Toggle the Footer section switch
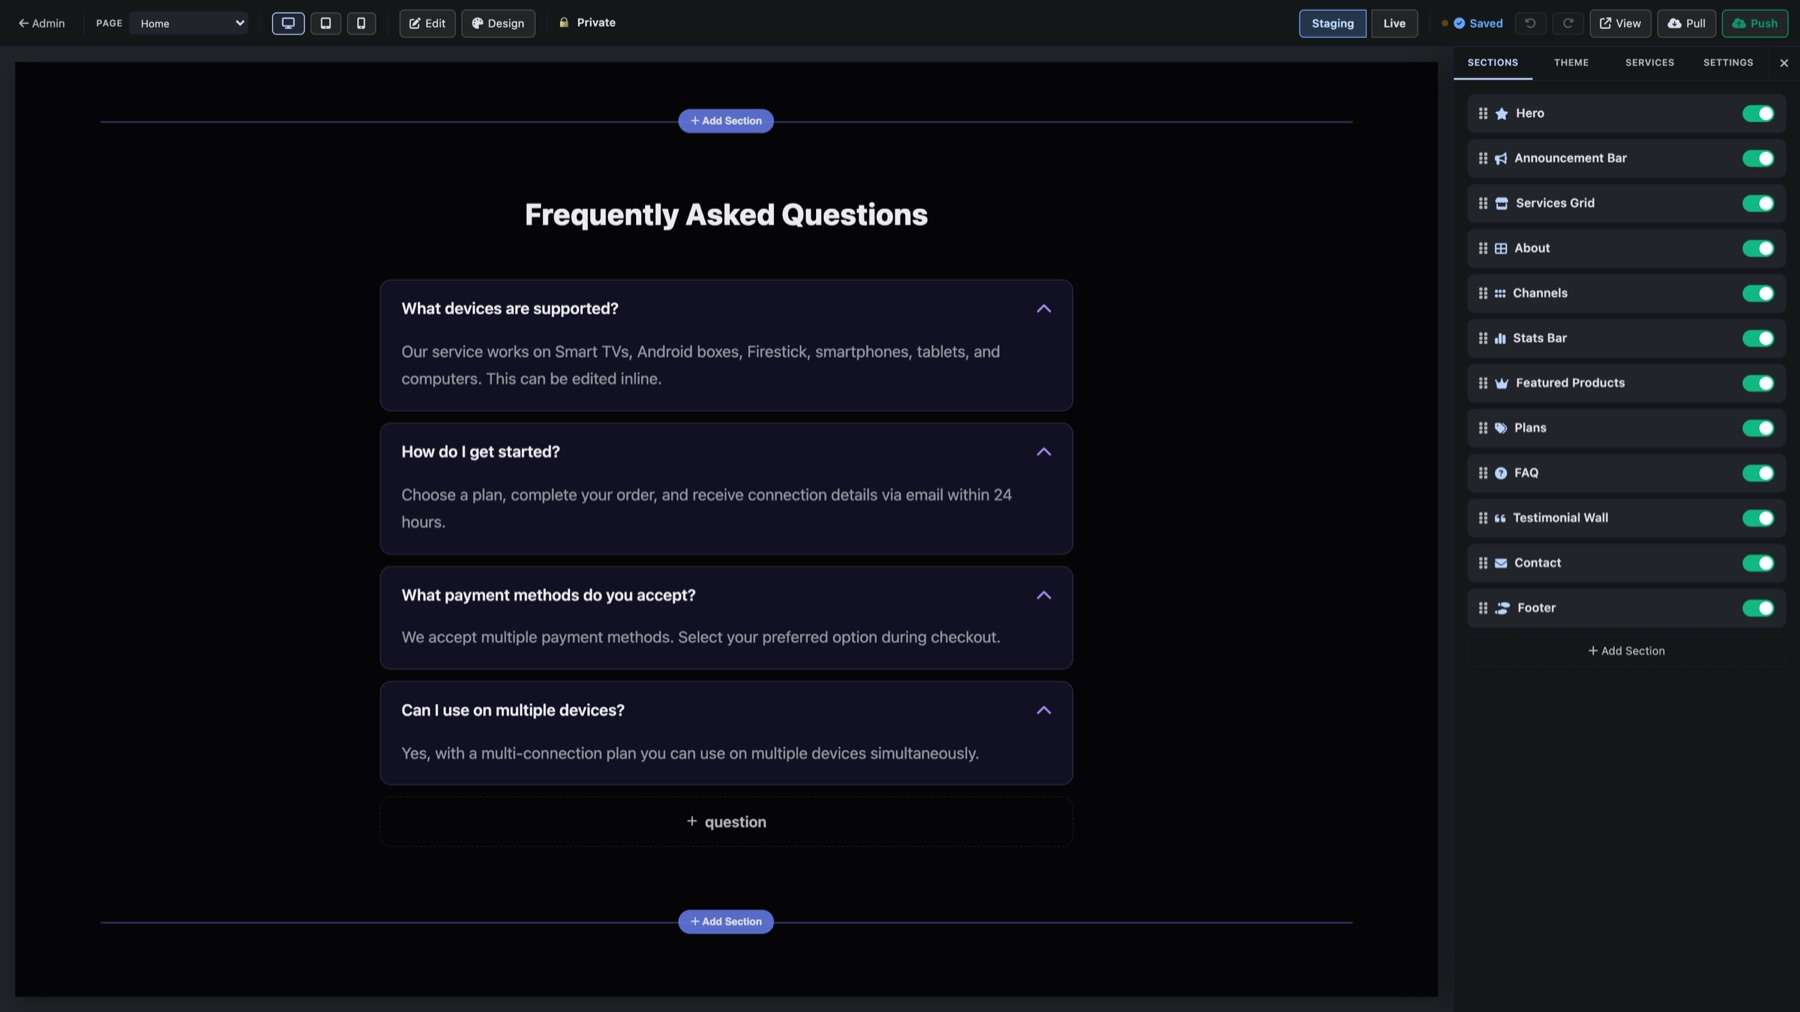Screen dimensions: 1800x1012 (1758, 609)
